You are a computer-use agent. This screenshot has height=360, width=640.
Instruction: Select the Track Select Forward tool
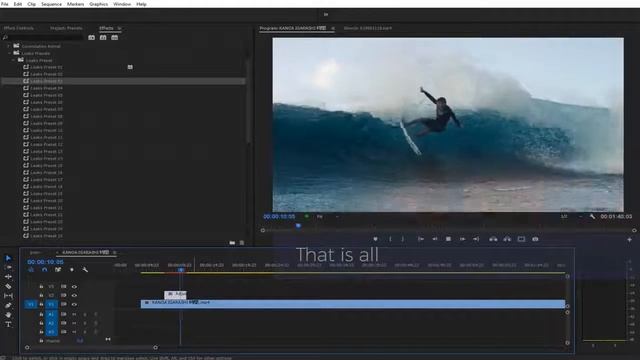tap(8, 267)
